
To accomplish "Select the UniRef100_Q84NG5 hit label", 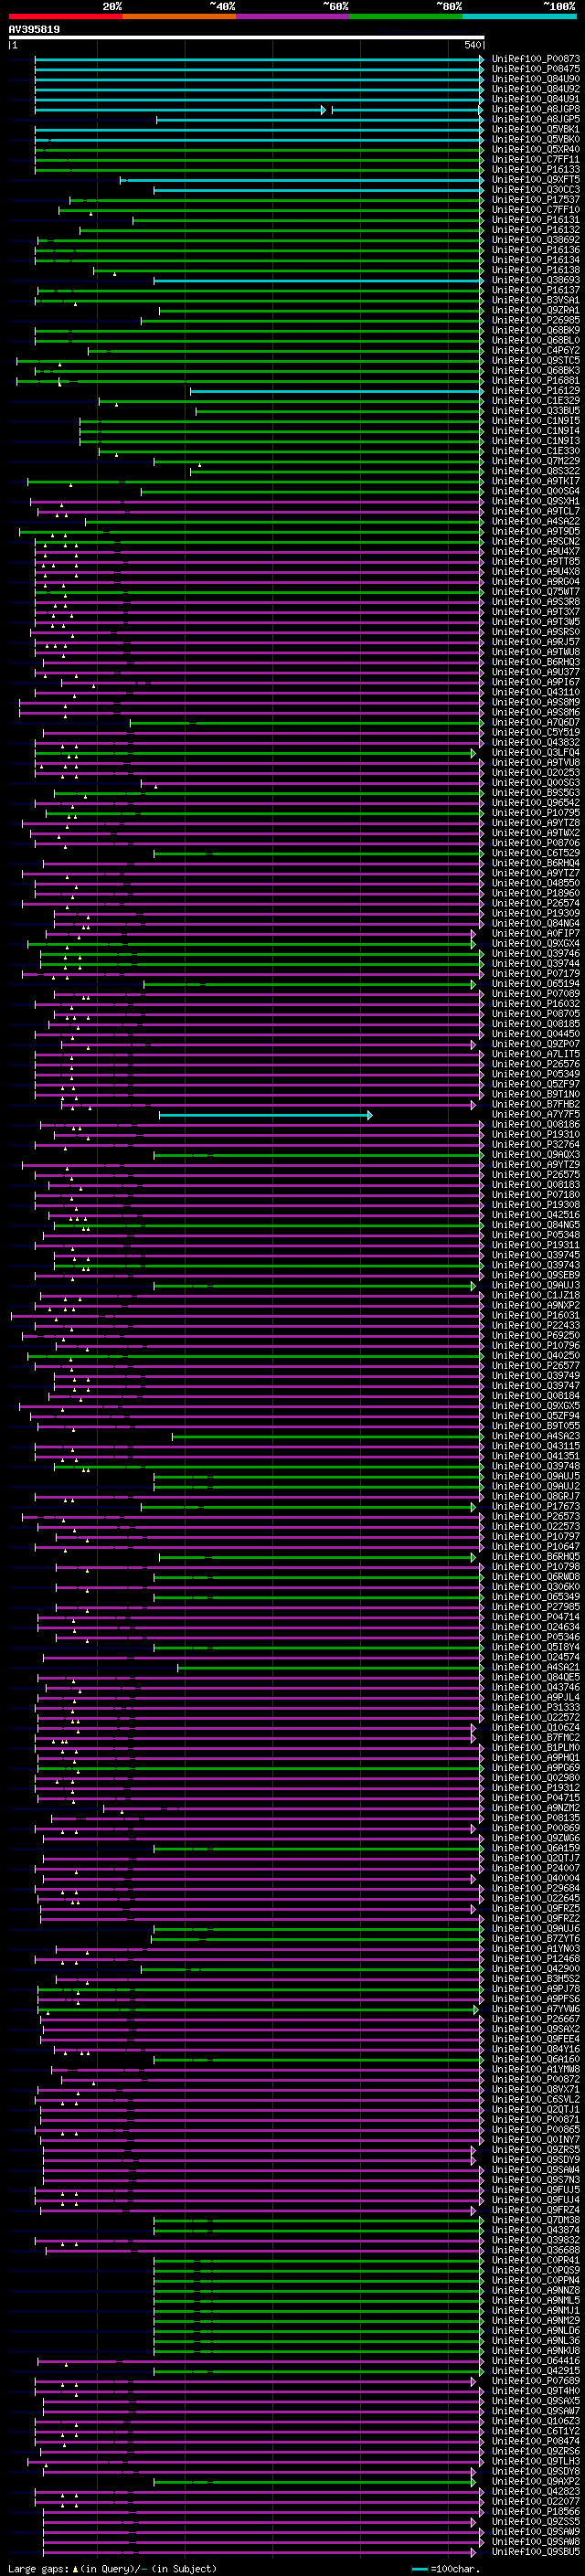I will pos(536,1225).
